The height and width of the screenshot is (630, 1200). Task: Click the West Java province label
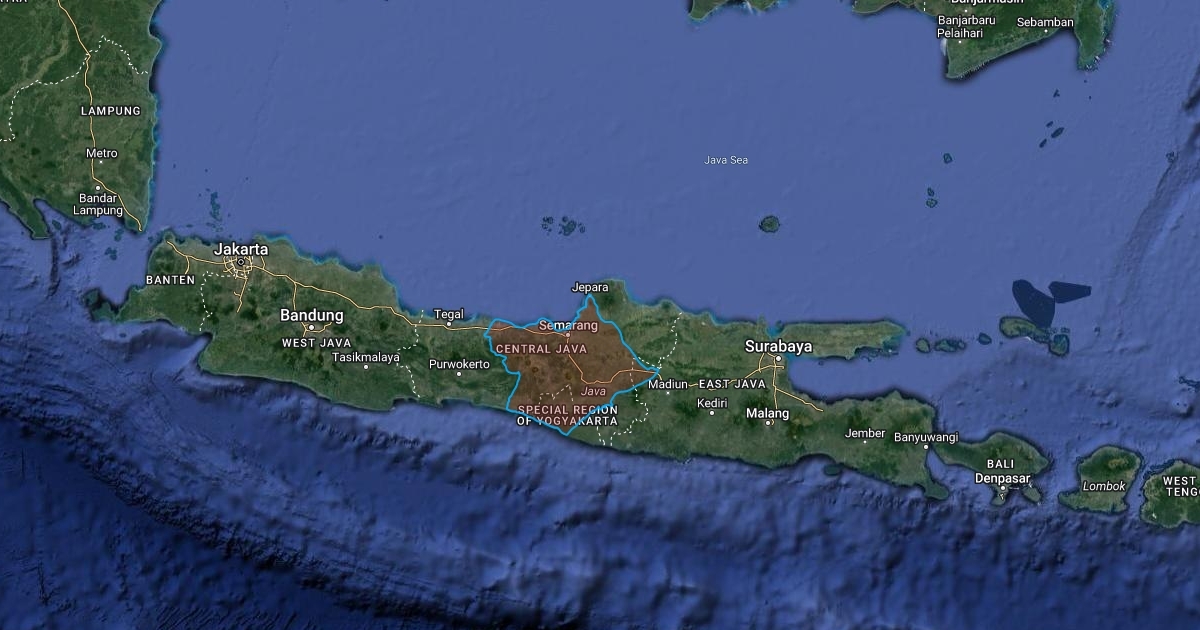(316, 343)
